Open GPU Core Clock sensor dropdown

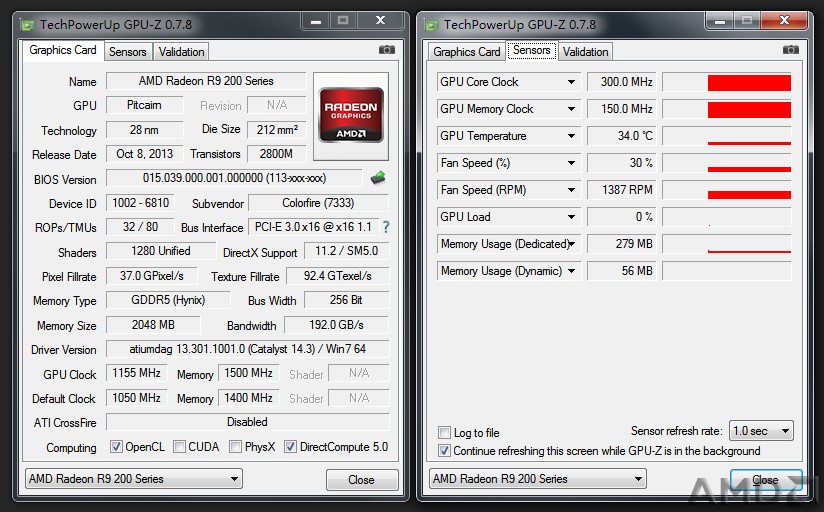click(x=571, y=82)
